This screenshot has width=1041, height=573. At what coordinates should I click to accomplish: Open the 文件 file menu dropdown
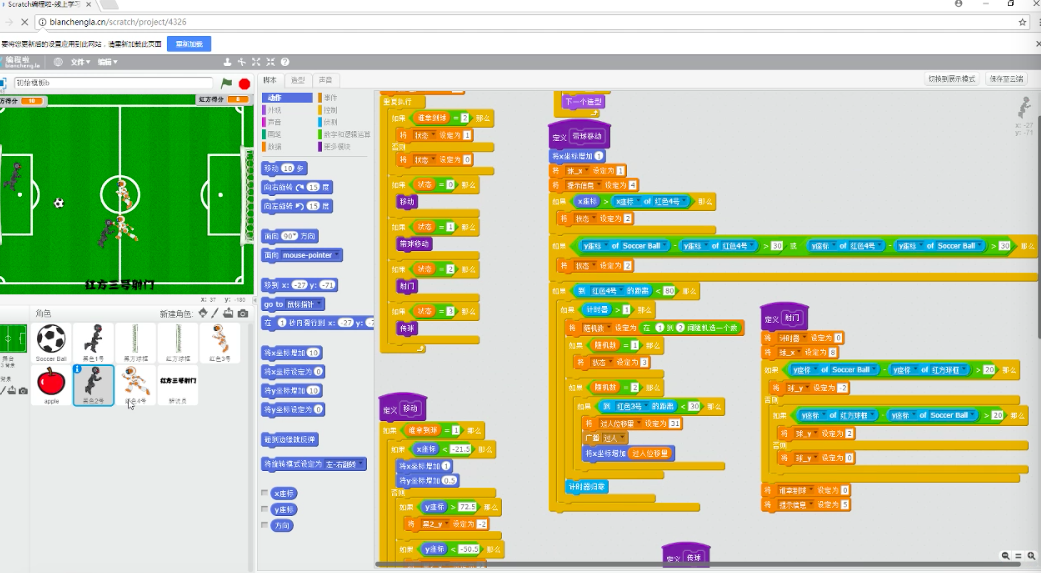tap(80, 62)
